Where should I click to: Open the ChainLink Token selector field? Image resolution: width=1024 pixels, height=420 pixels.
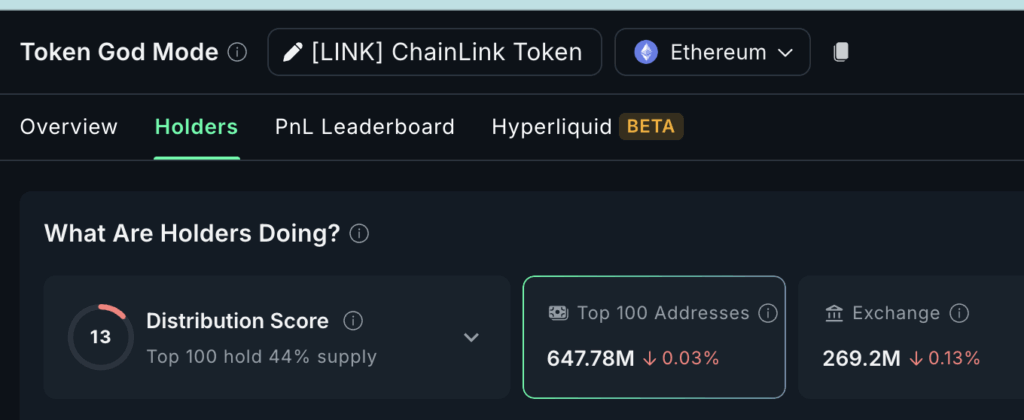[x=434, y=52]
